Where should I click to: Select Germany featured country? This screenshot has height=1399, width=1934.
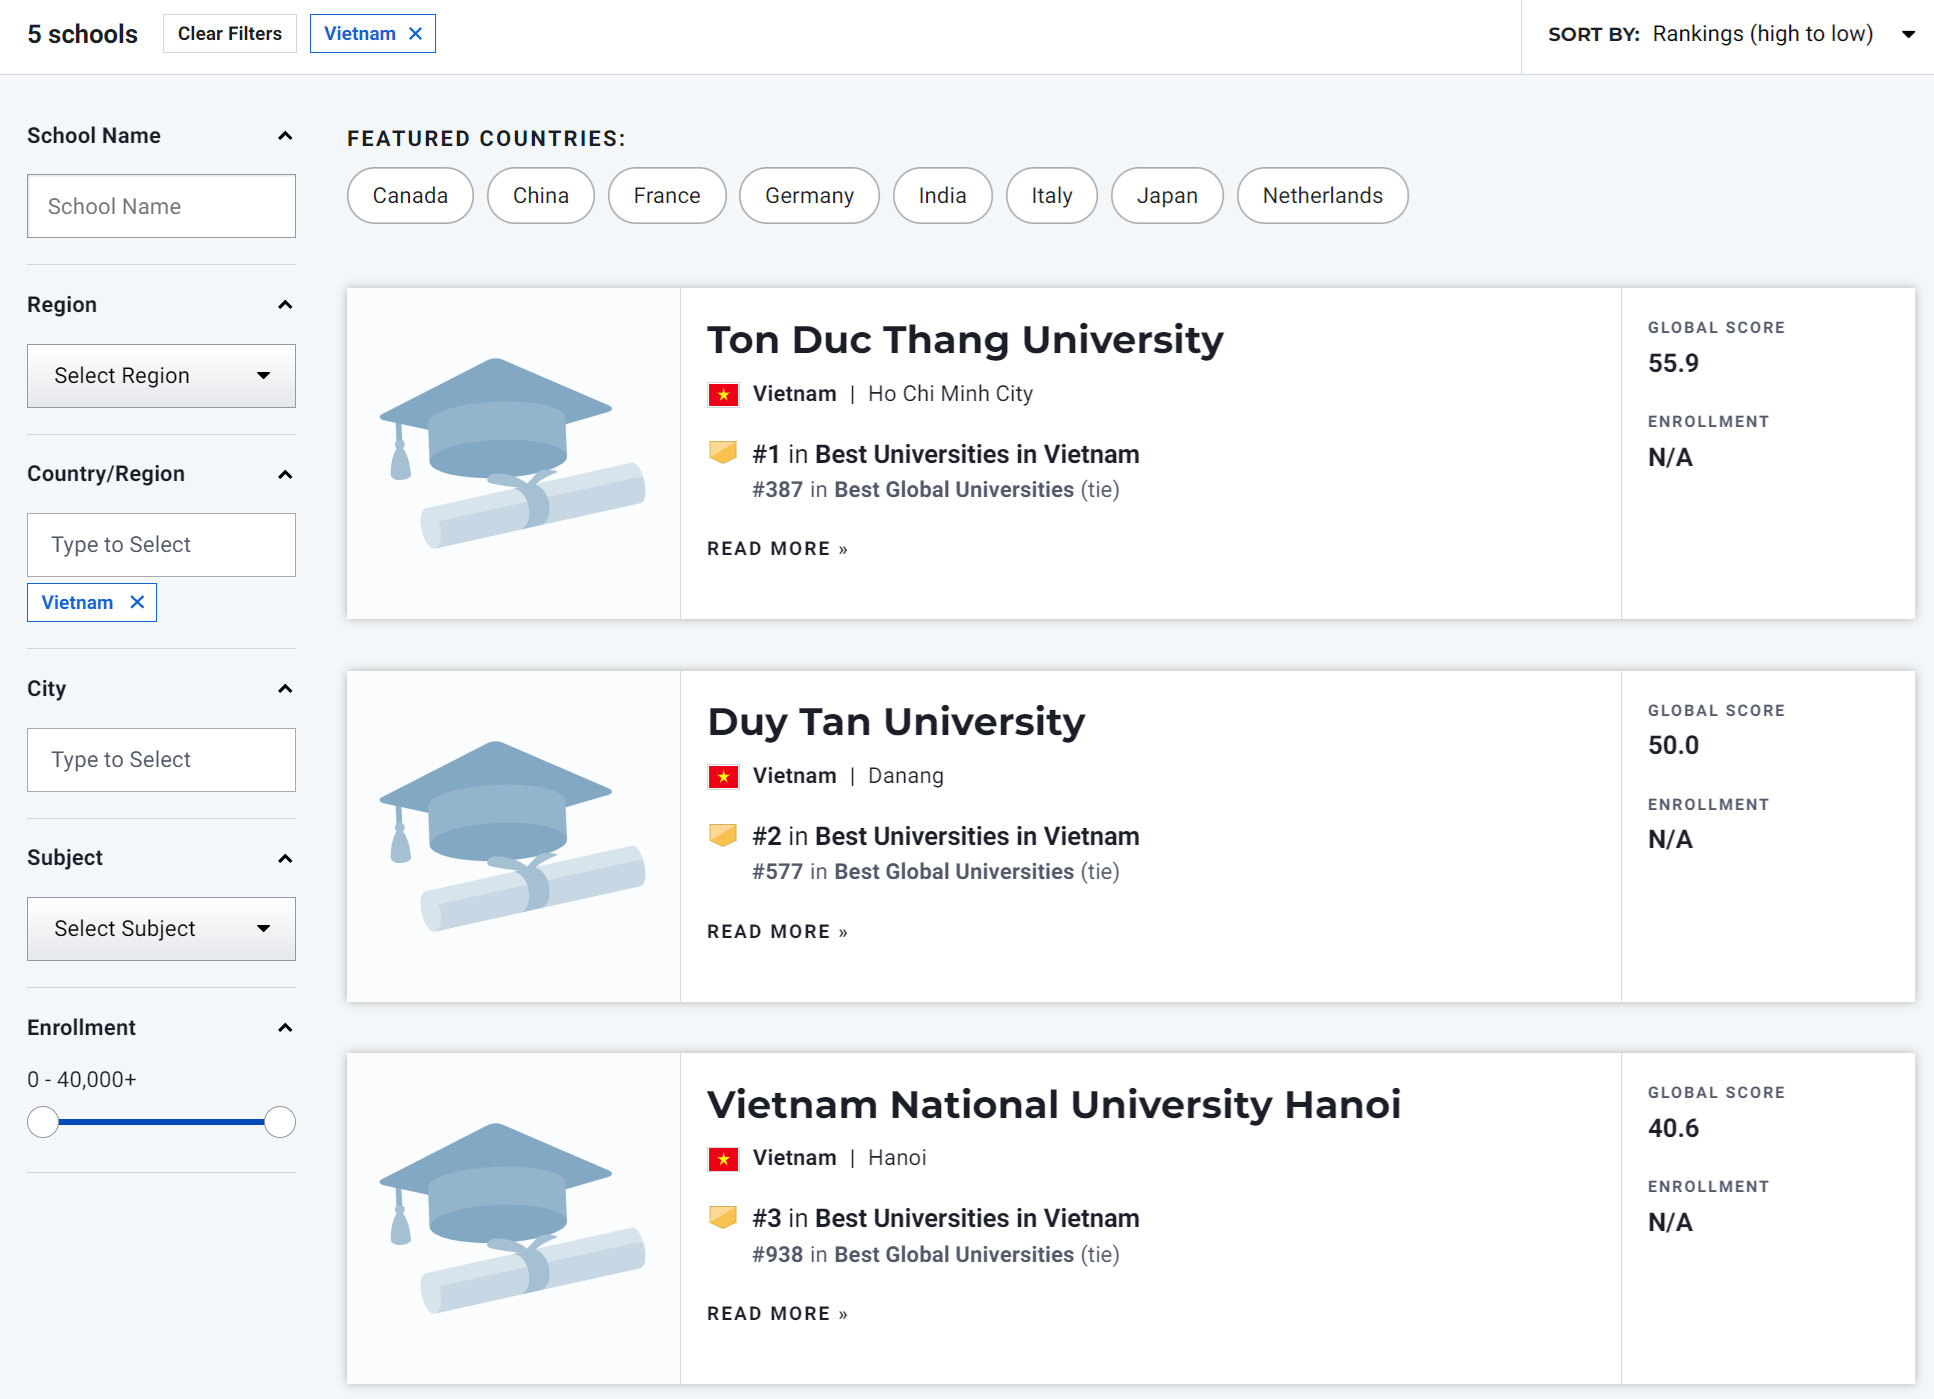pos(809,195)
